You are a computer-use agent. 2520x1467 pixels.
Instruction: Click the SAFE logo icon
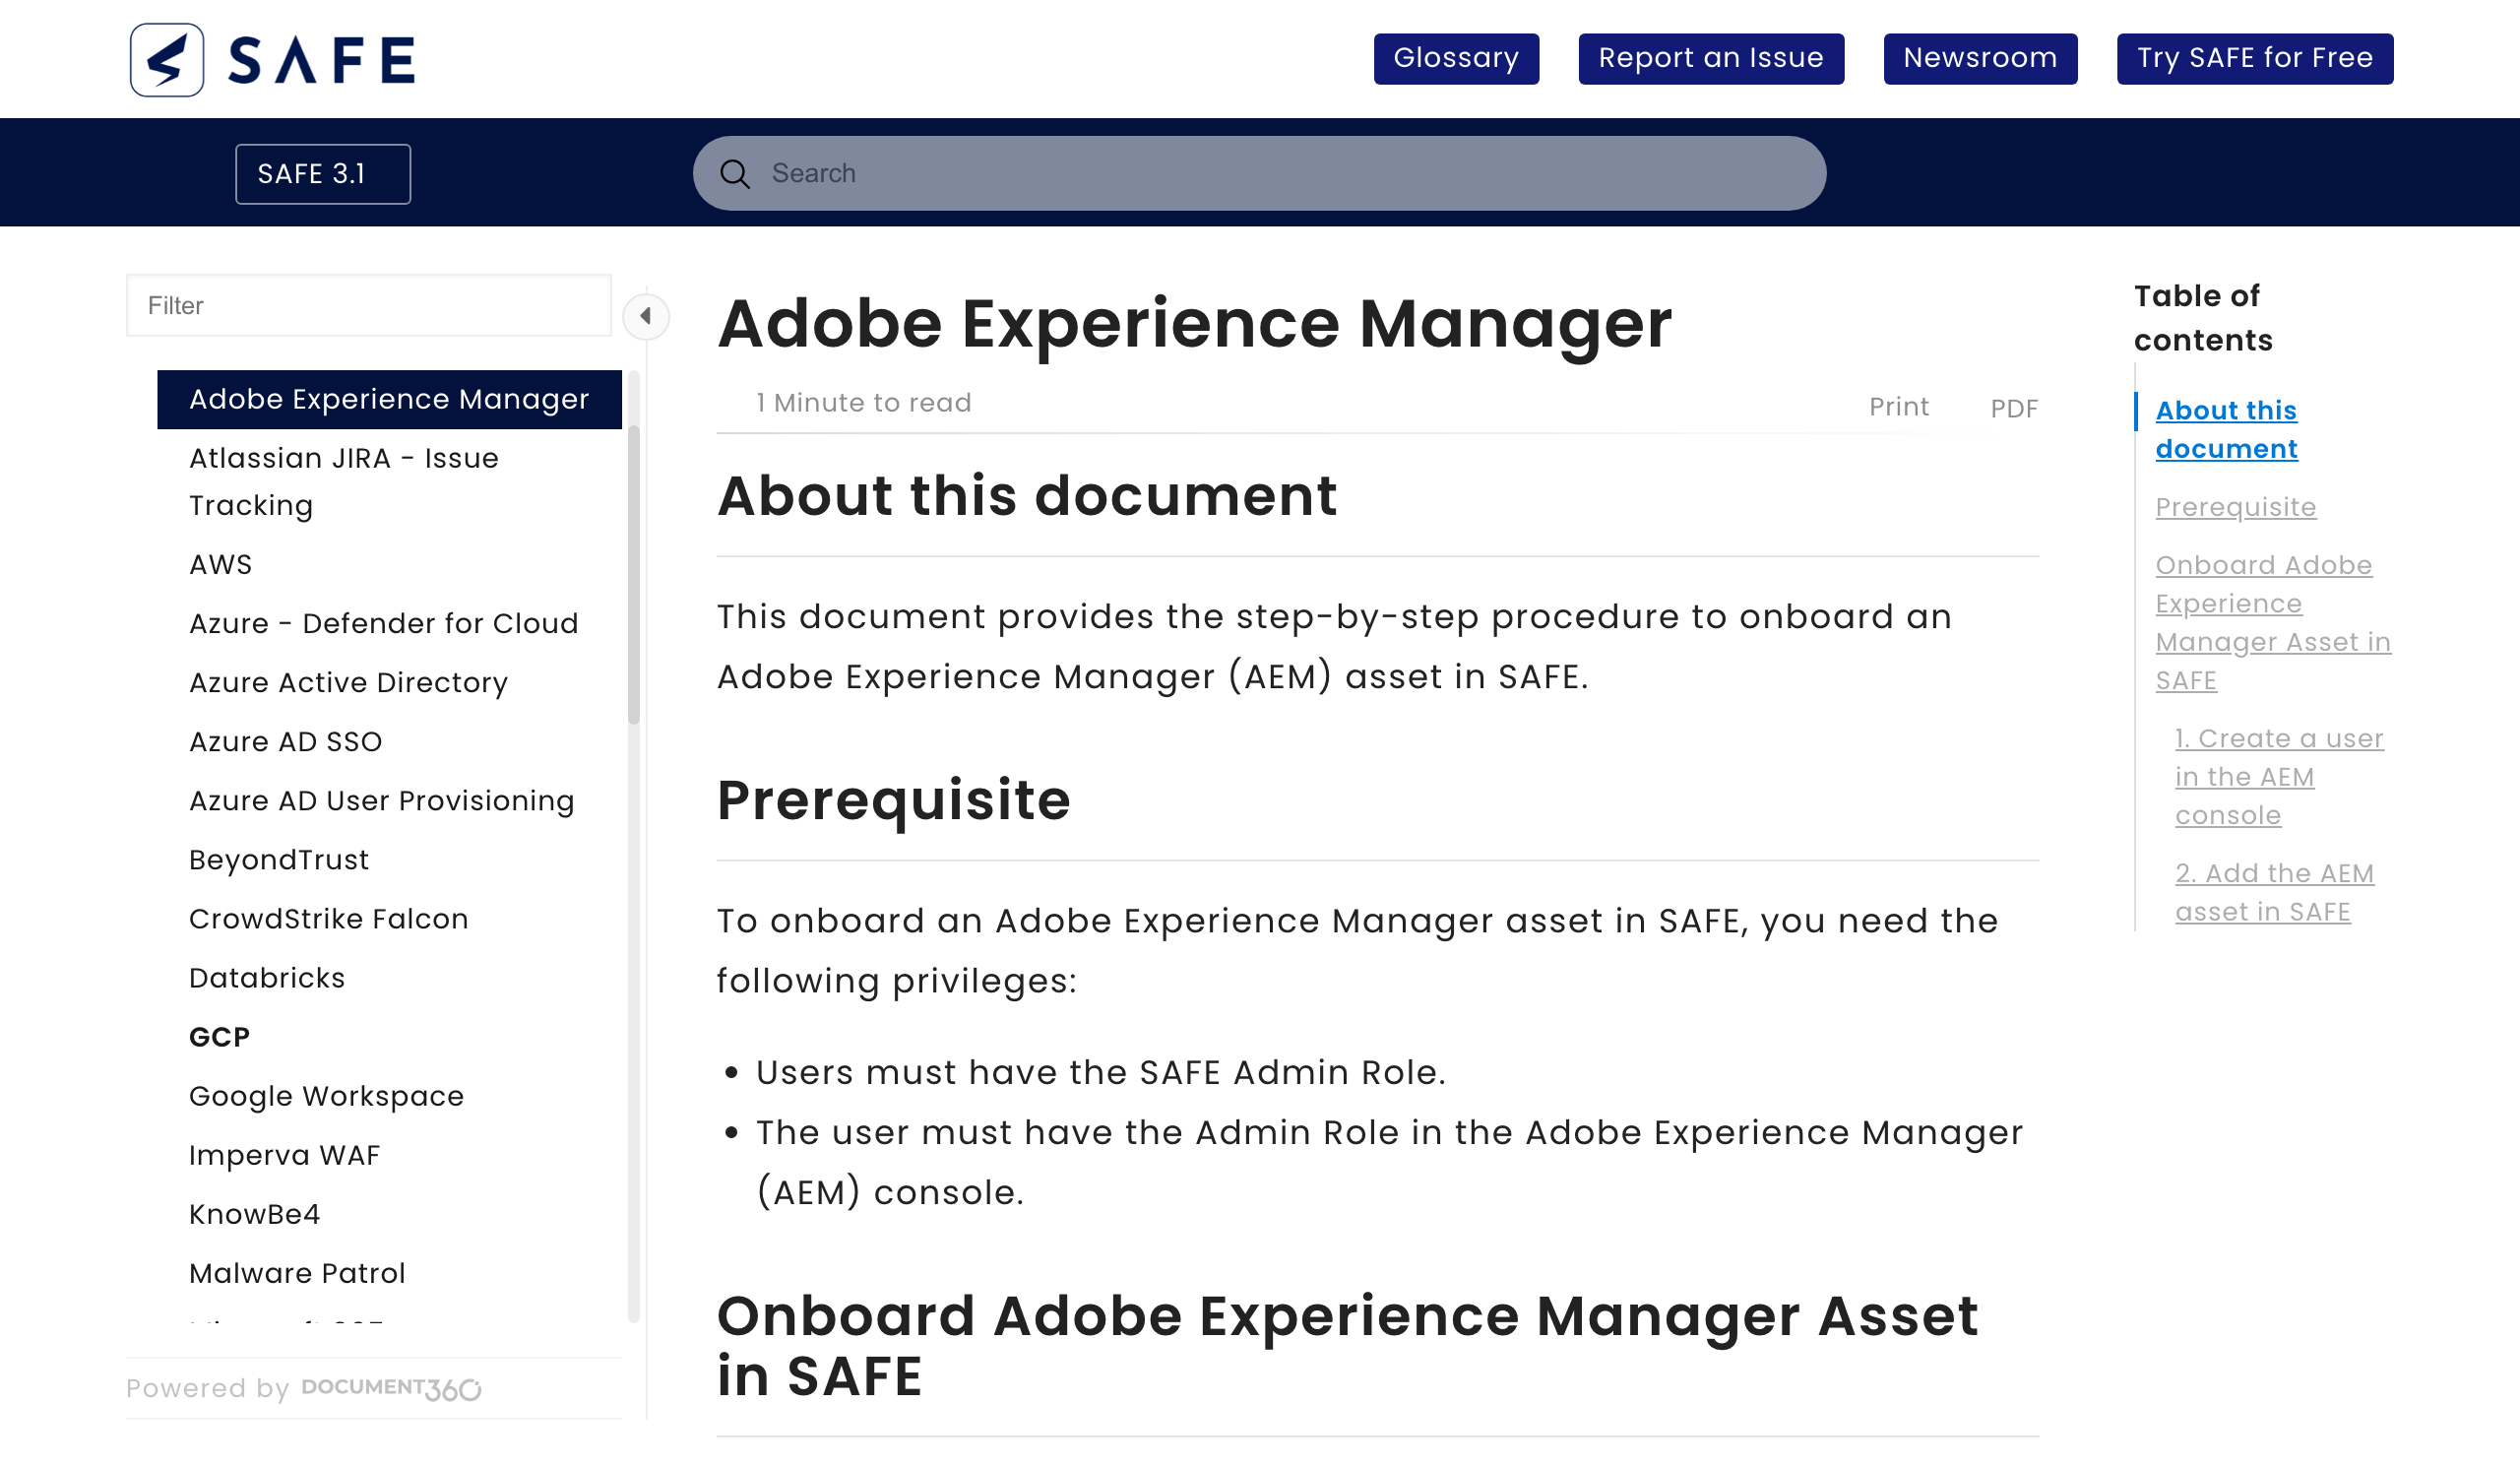tap(167, 60)
